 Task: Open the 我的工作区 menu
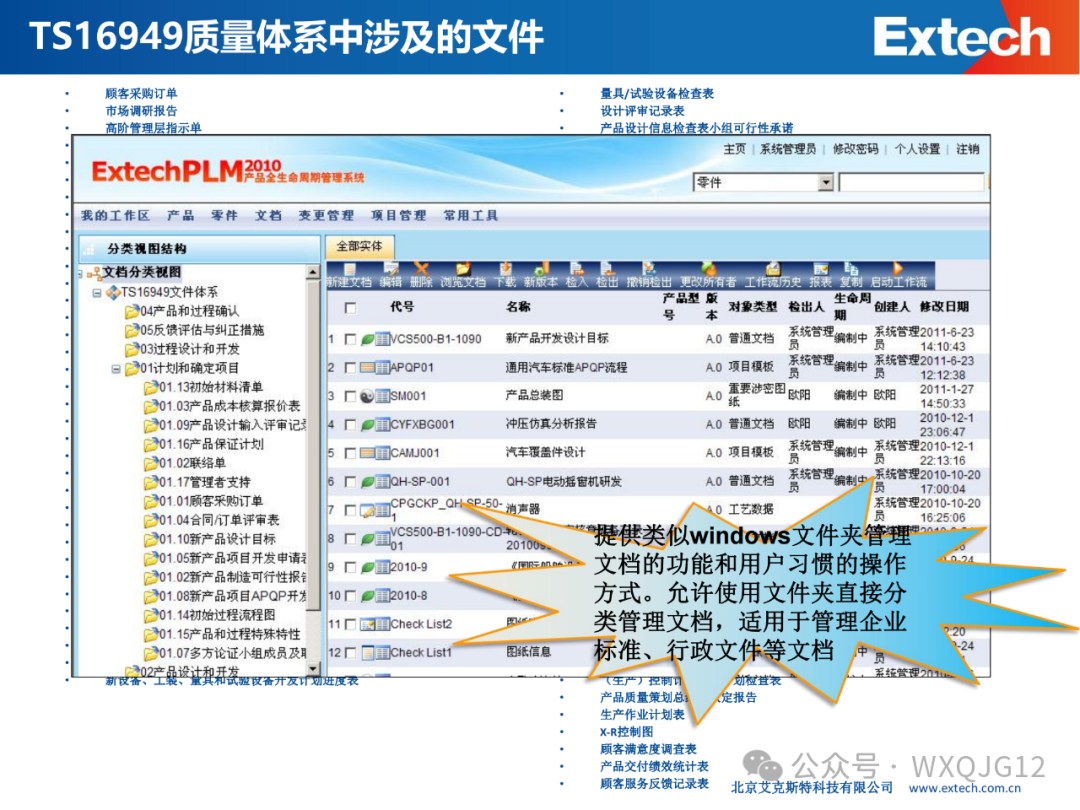[115, 216]
